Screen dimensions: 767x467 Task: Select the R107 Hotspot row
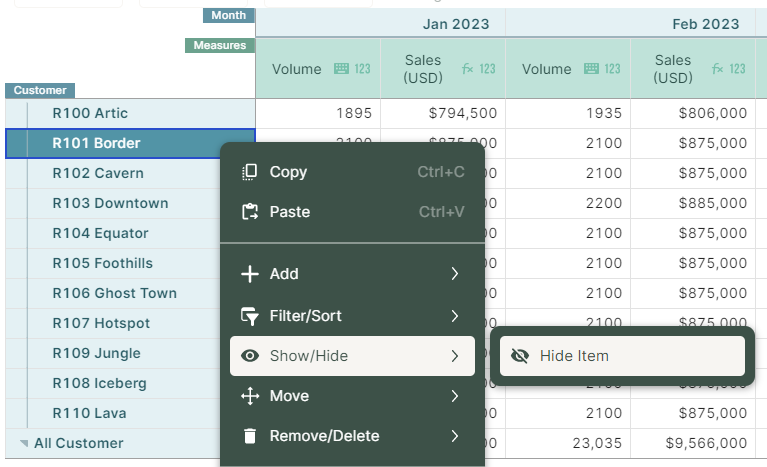[x=113, y=323]
